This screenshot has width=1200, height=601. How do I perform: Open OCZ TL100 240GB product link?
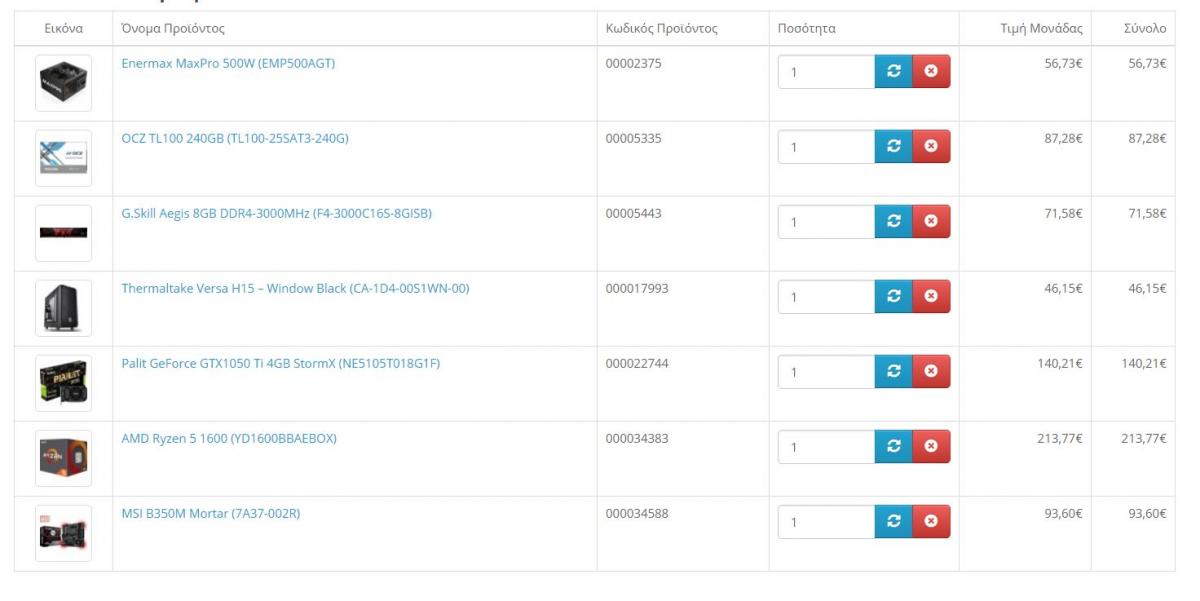click(235, 138)
